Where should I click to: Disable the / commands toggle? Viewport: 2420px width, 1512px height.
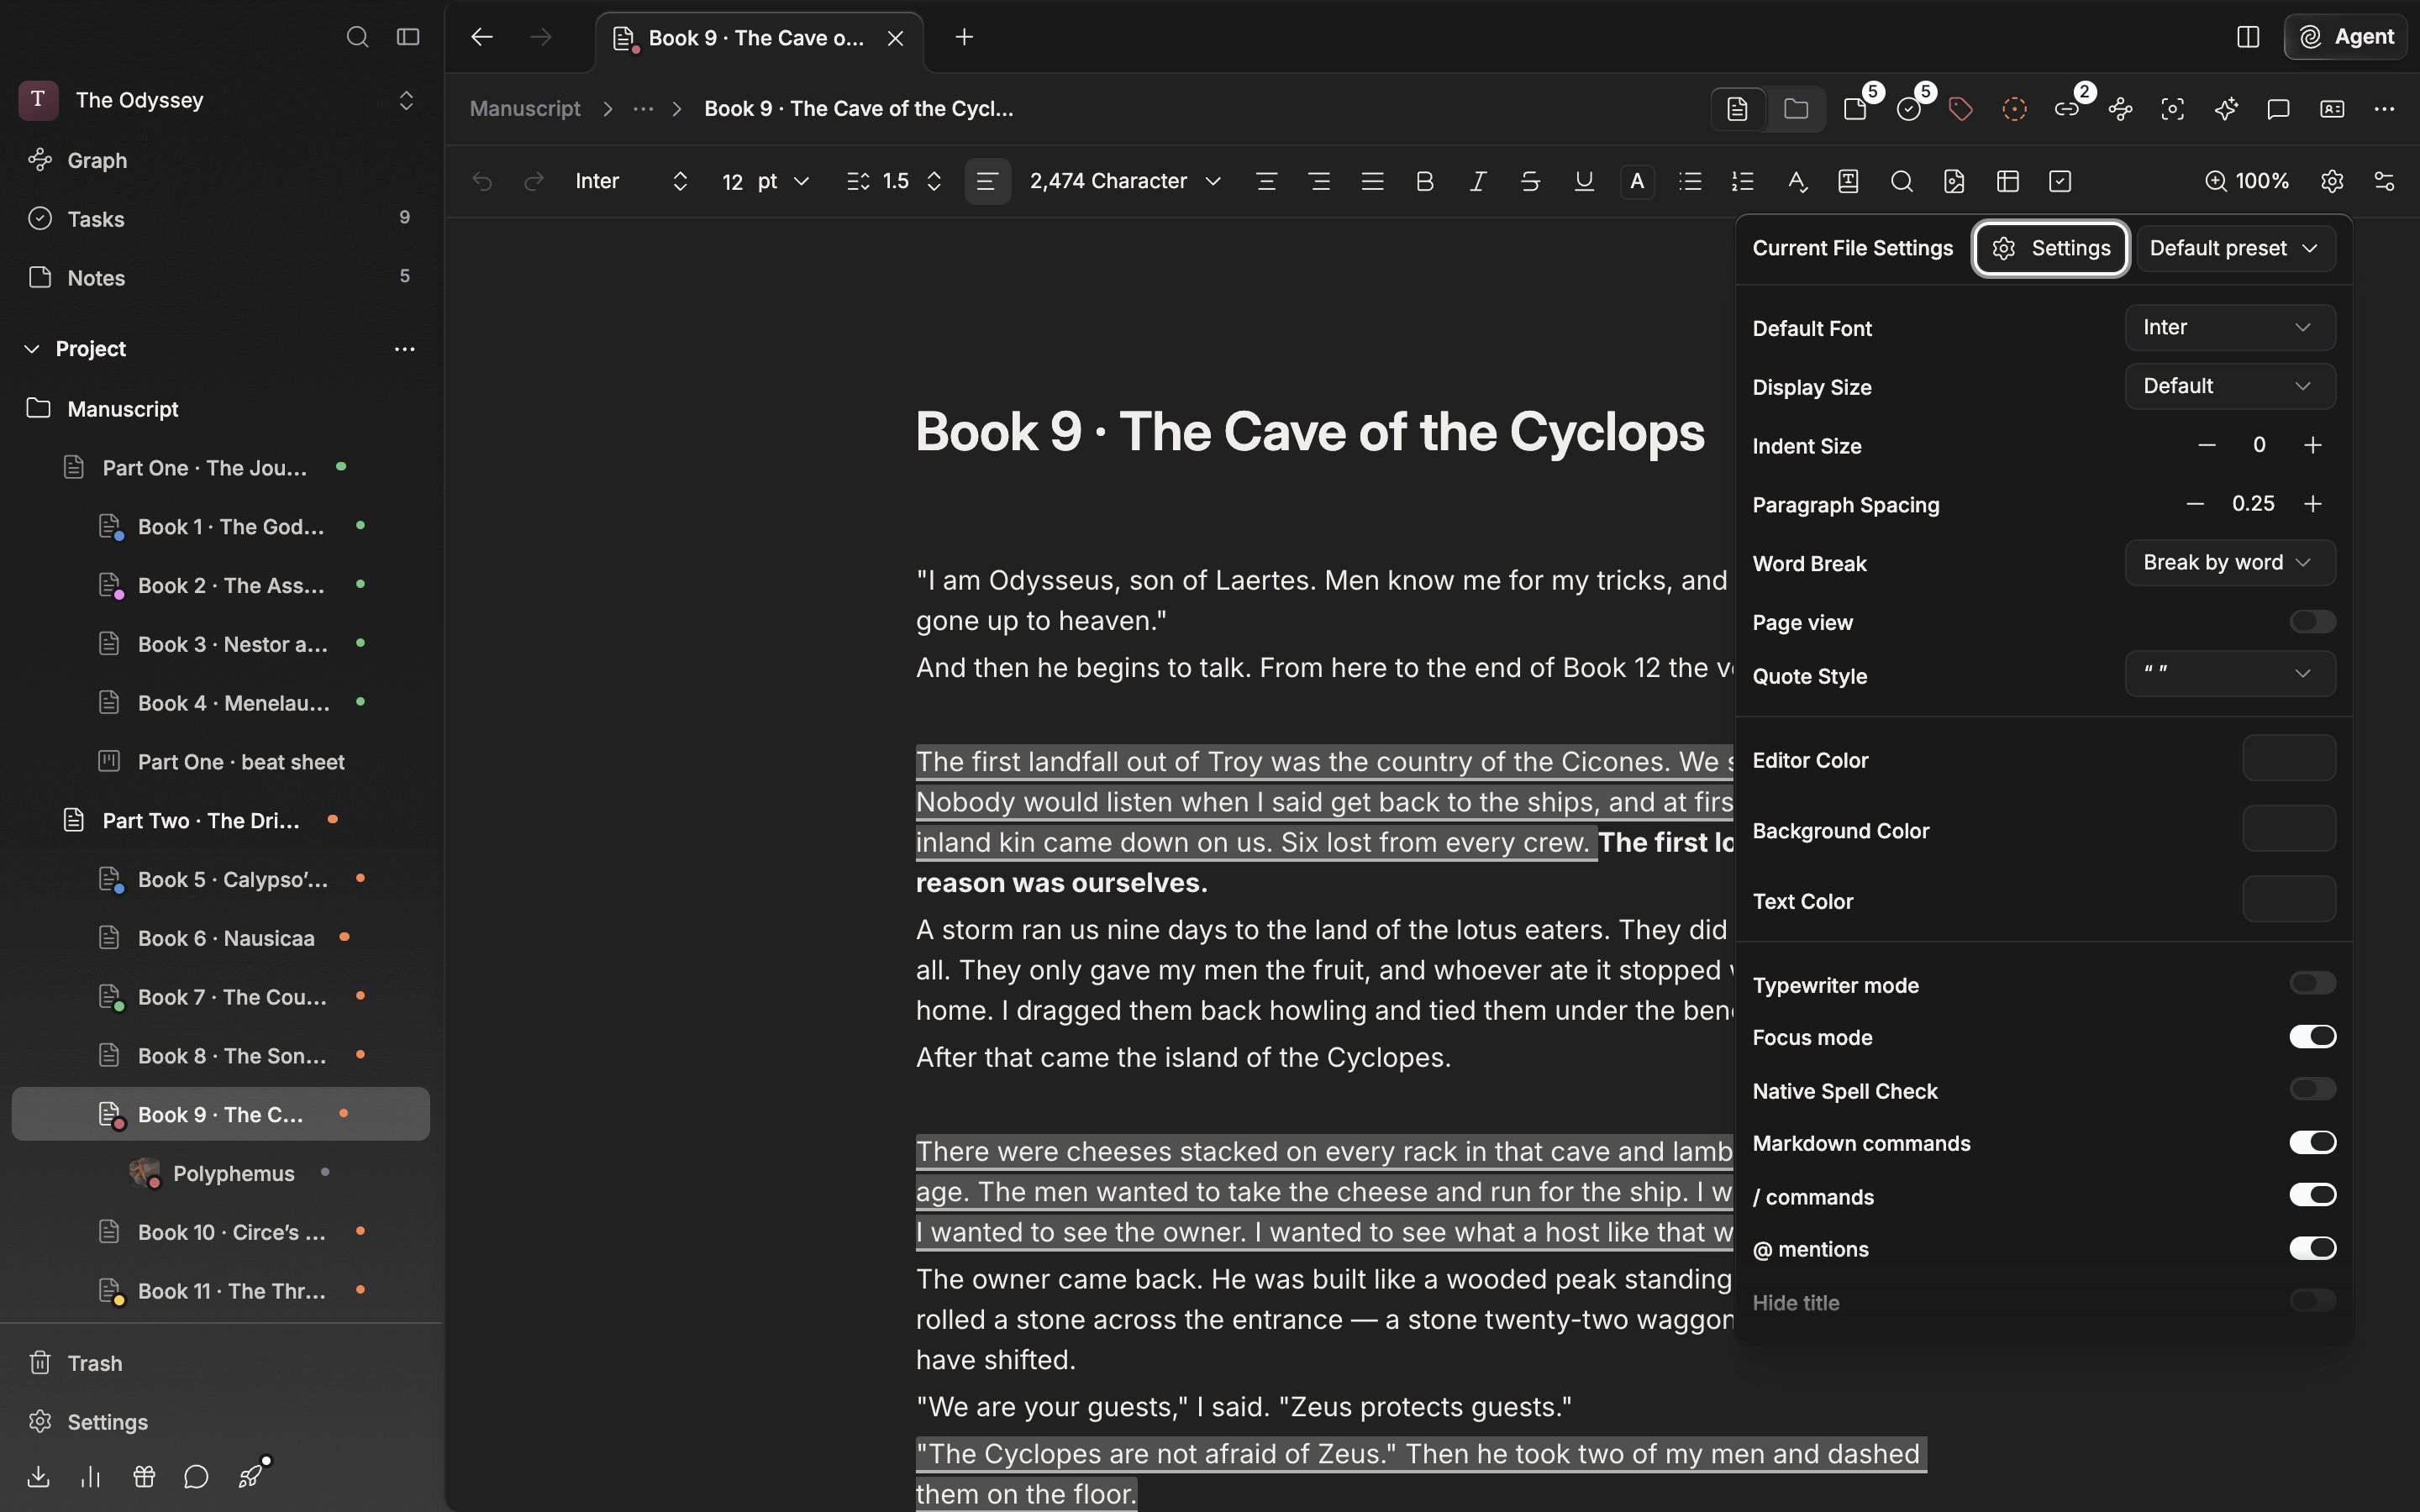pos(2312,1194)
